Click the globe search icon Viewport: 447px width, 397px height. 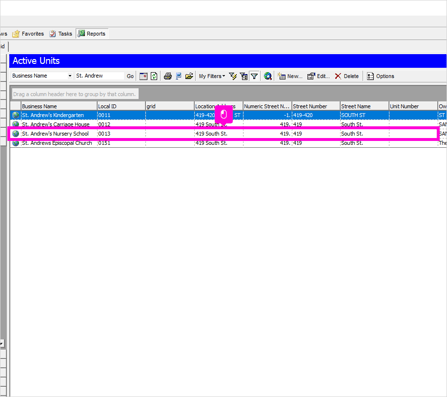(x=268, y=76)
